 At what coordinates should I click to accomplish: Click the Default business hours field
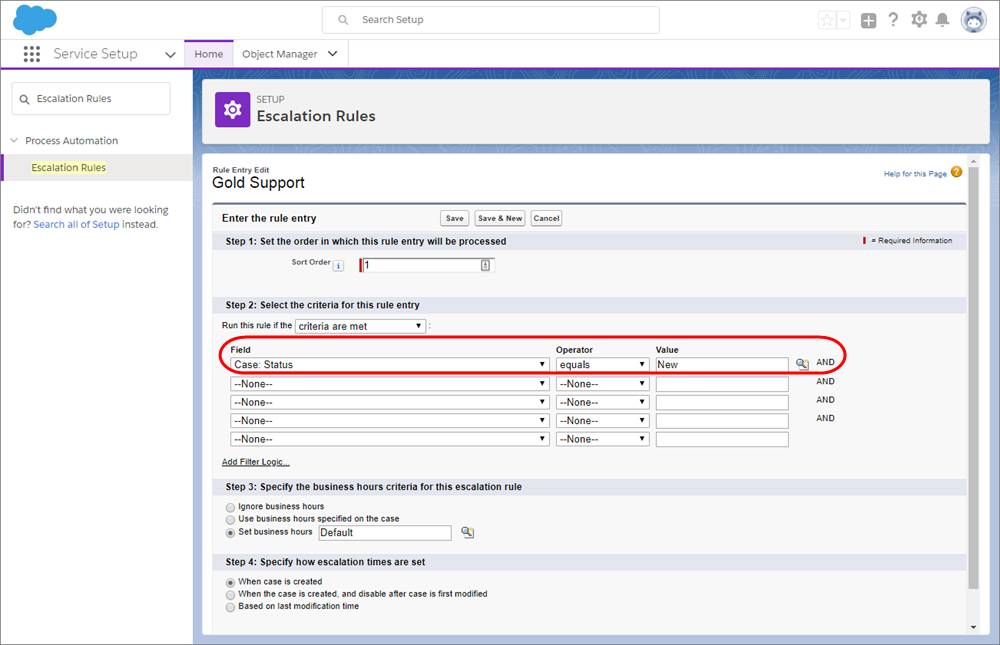pos(385,533)
